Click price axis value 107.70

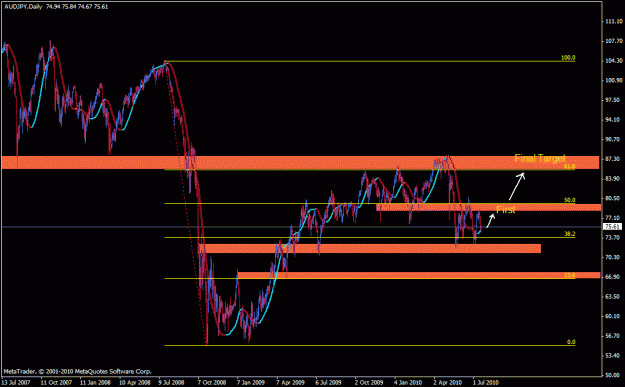614,41
